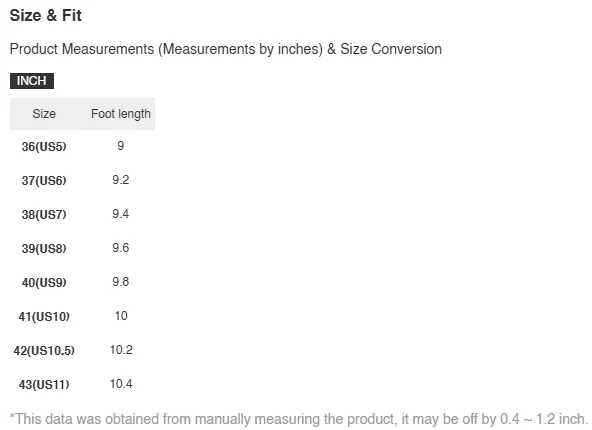Click the Size & Fit heading
This screenshot has width=592, height=430.
[x=46, y=15]
